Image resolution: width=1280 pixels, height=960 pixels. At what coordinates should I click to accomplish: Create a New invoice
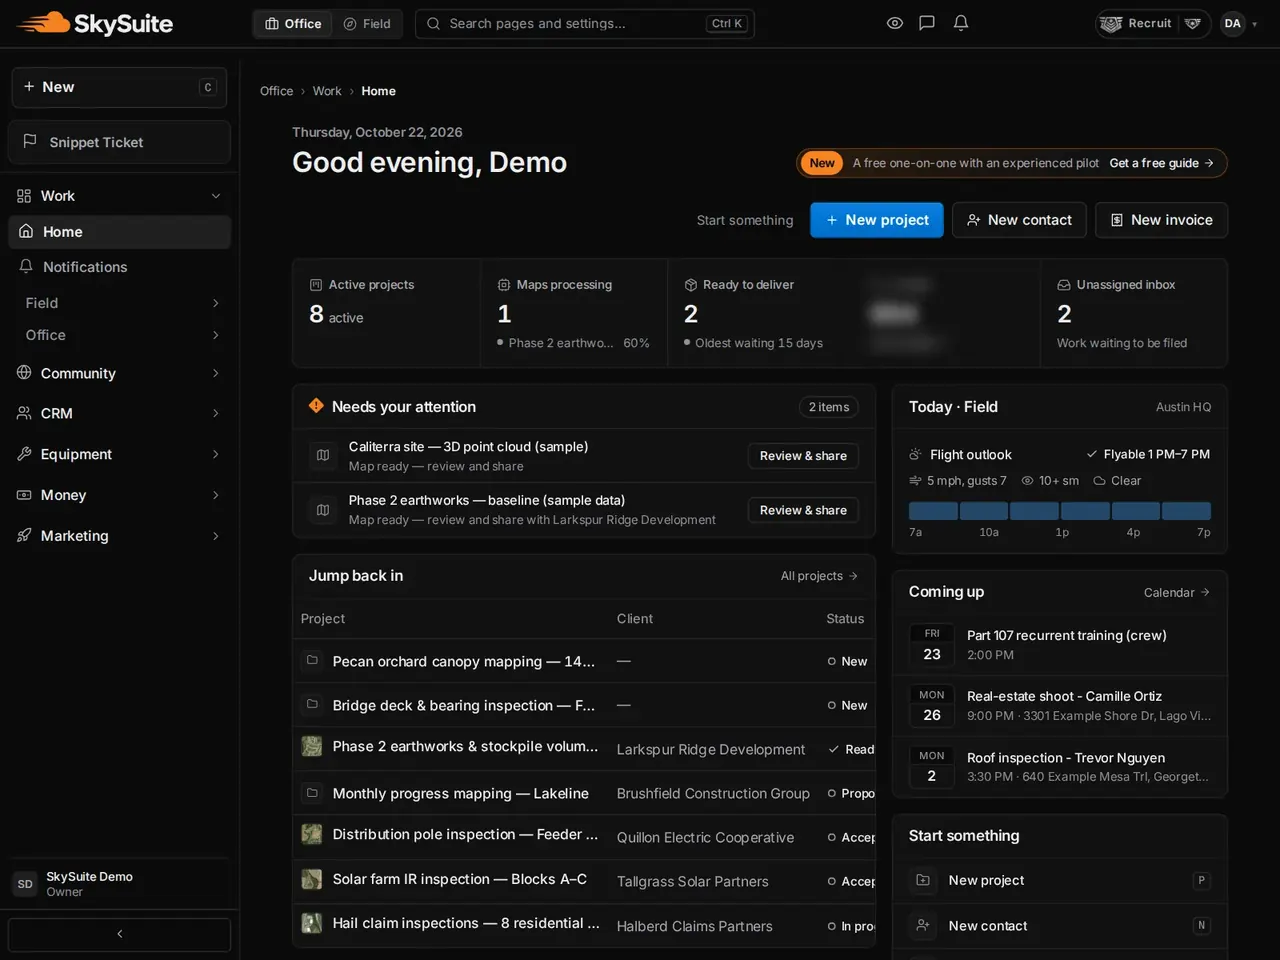(x=1161, y=220)
